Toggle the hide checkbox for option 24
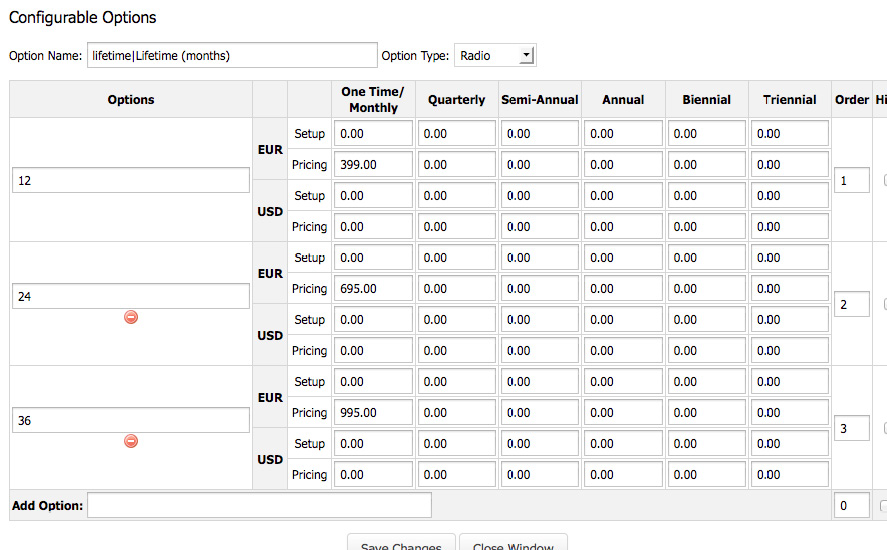This screenshot has width=887, height=550. 885,304
